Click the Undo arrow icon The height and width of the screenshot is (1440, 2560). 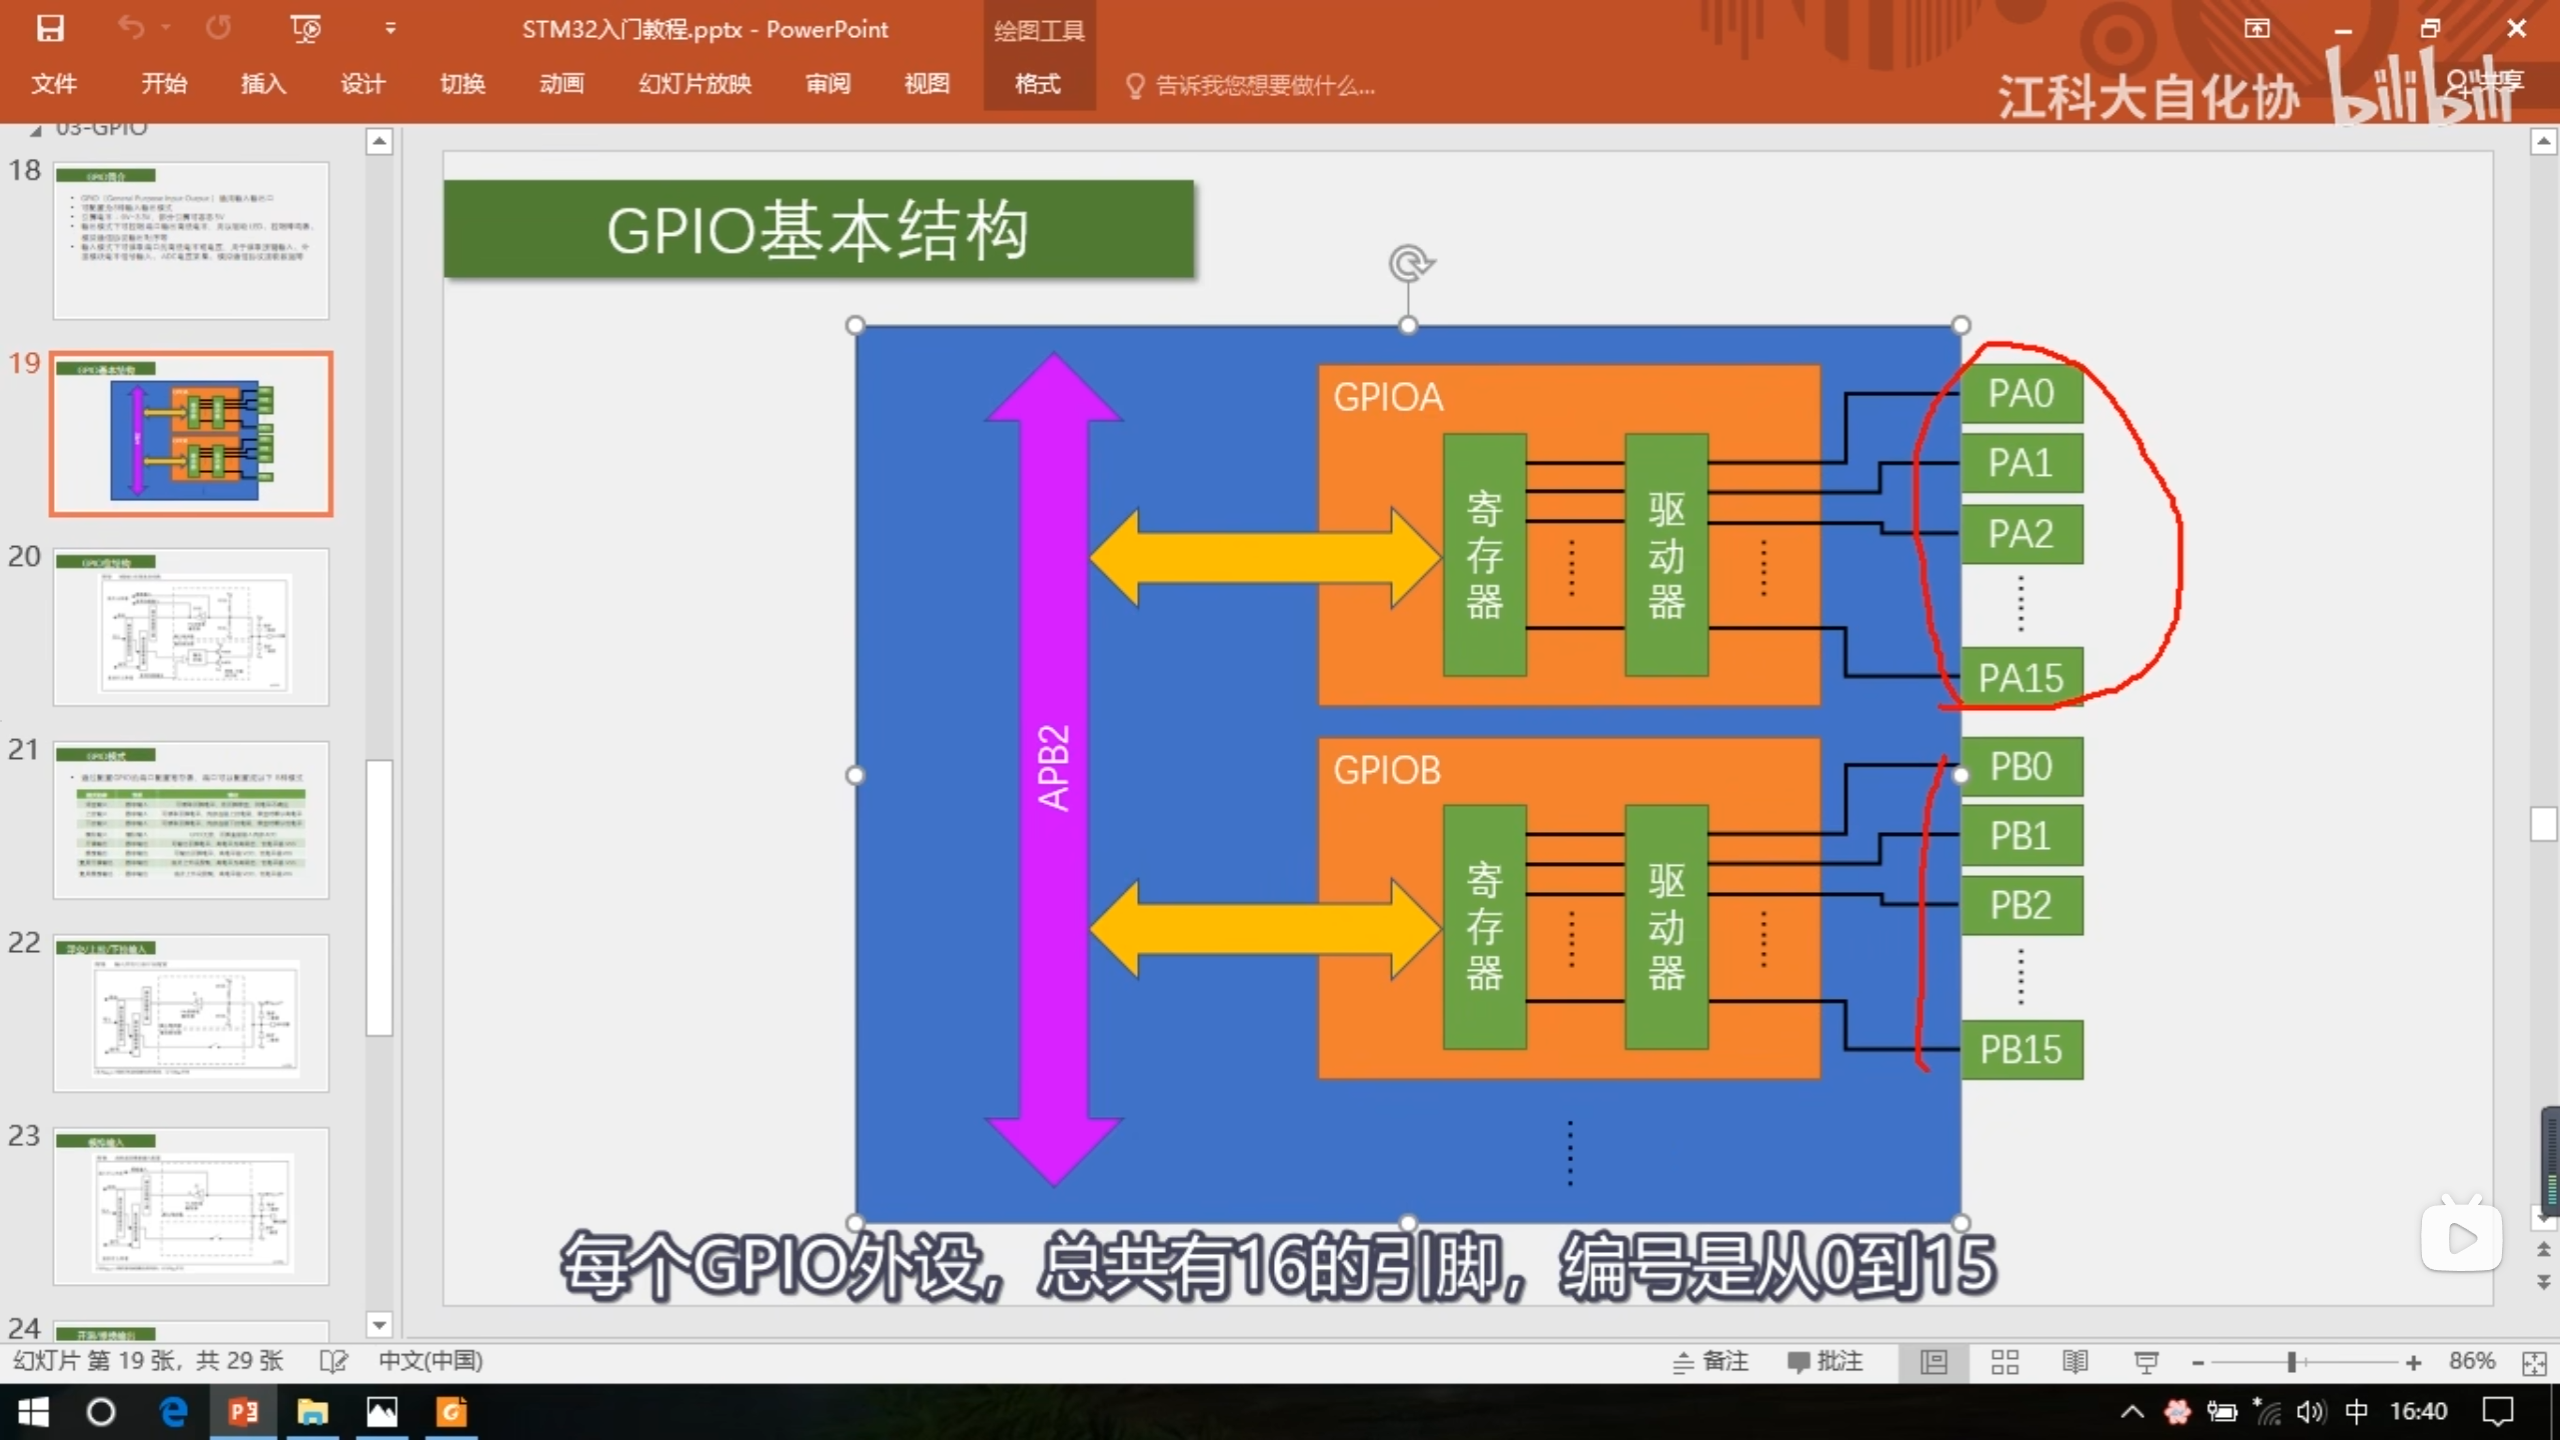(131, 28)
